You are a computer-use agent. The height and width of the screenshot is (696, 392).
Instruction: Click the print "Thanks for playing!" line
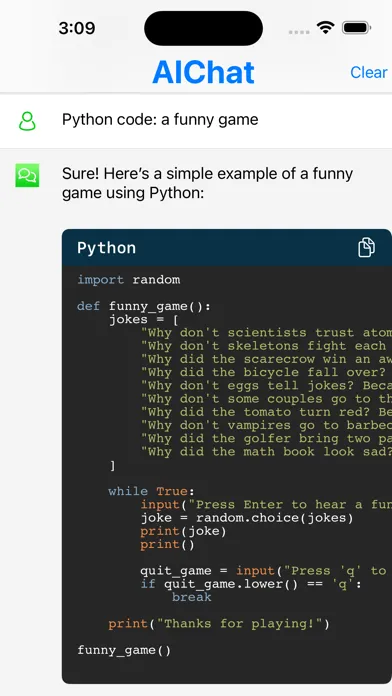pos(219,624)
